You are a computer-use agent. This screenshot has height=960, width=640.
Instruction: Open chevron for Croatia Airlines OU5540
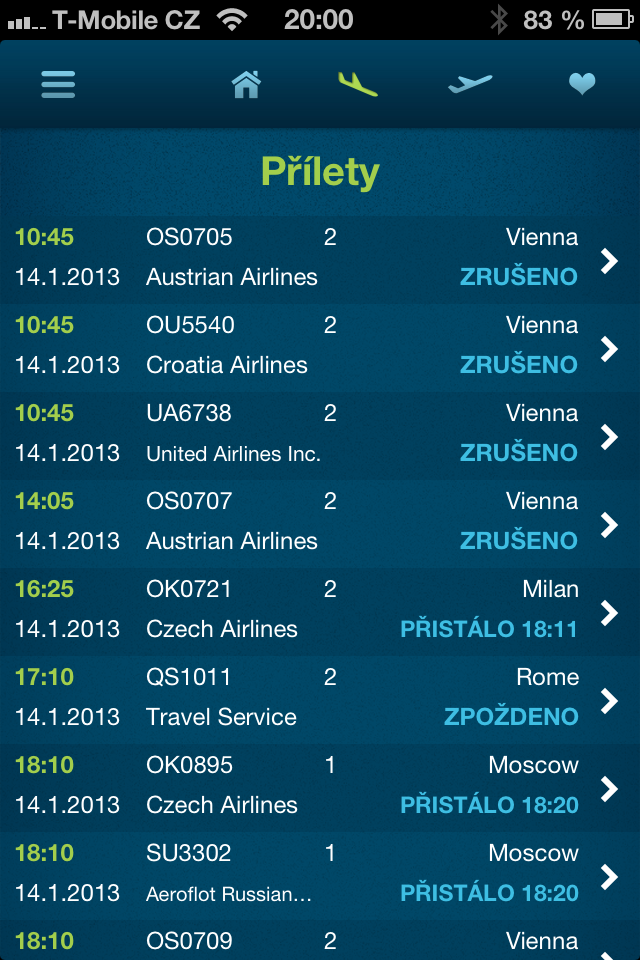tap(608, 348)
